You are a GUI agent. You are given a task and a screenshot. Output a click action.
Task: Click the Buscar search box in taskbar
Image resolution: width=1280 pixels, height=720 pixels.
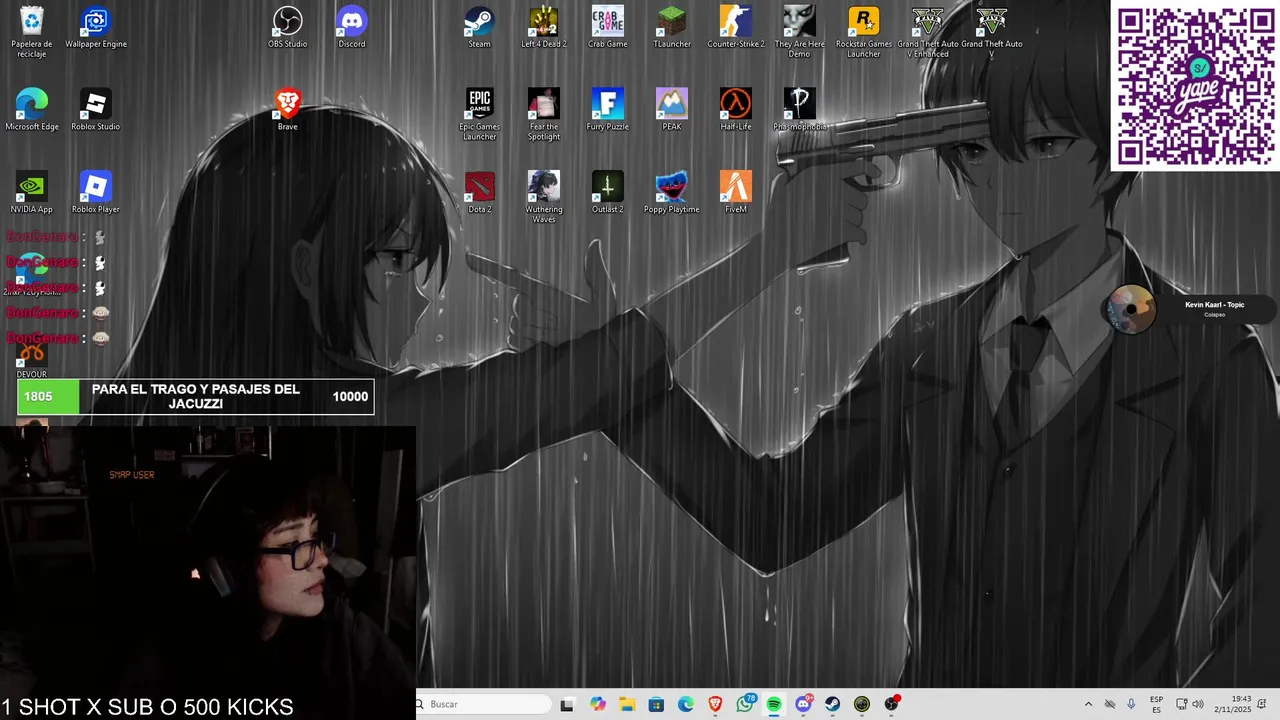[x=484, y=704]
